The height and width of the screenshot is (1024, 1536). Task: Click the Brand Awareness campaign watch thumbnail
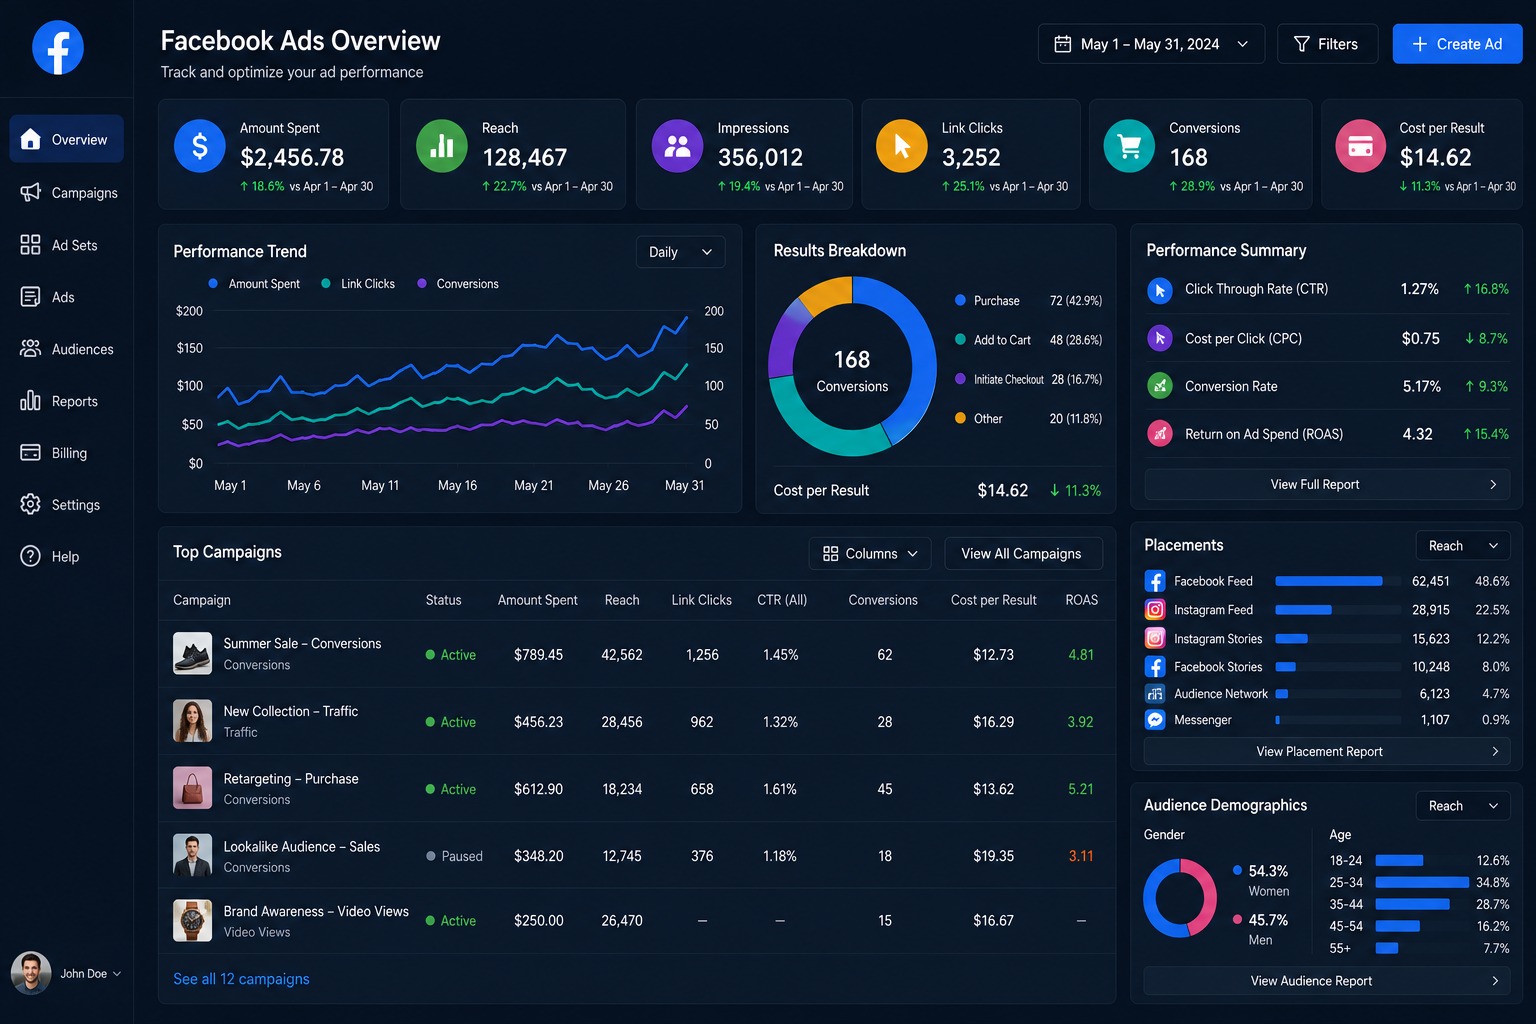click(192, 920)
